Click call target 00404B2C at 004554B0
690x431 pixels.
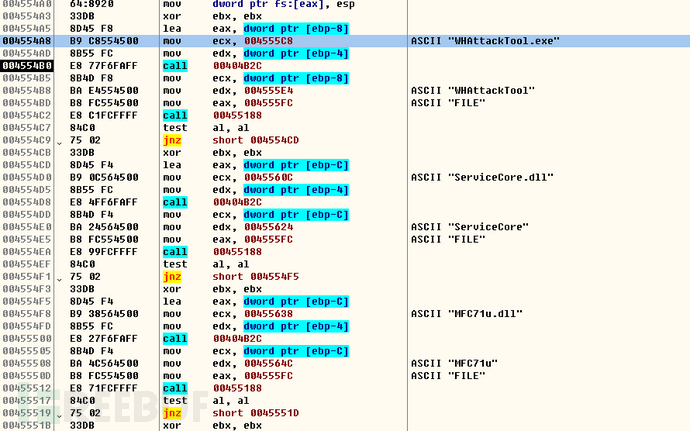(x=238, y=66)
